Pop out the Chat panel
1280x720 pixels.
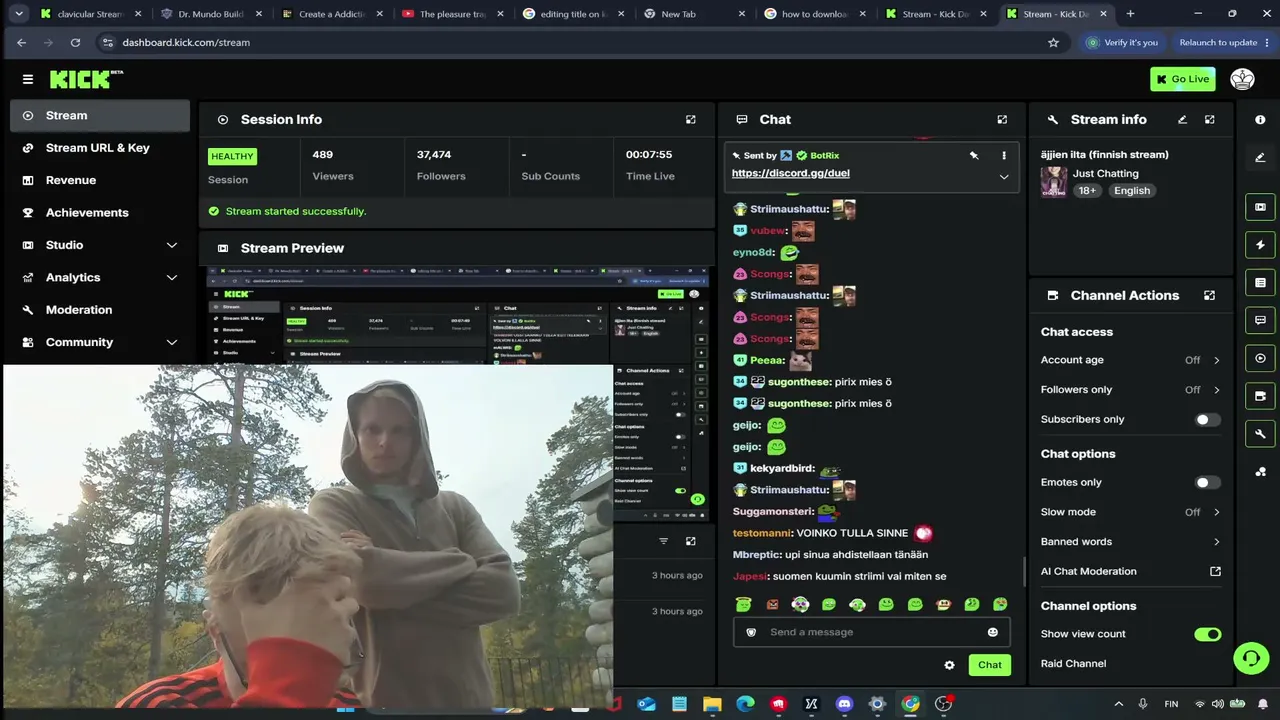tap(1002, 119)
